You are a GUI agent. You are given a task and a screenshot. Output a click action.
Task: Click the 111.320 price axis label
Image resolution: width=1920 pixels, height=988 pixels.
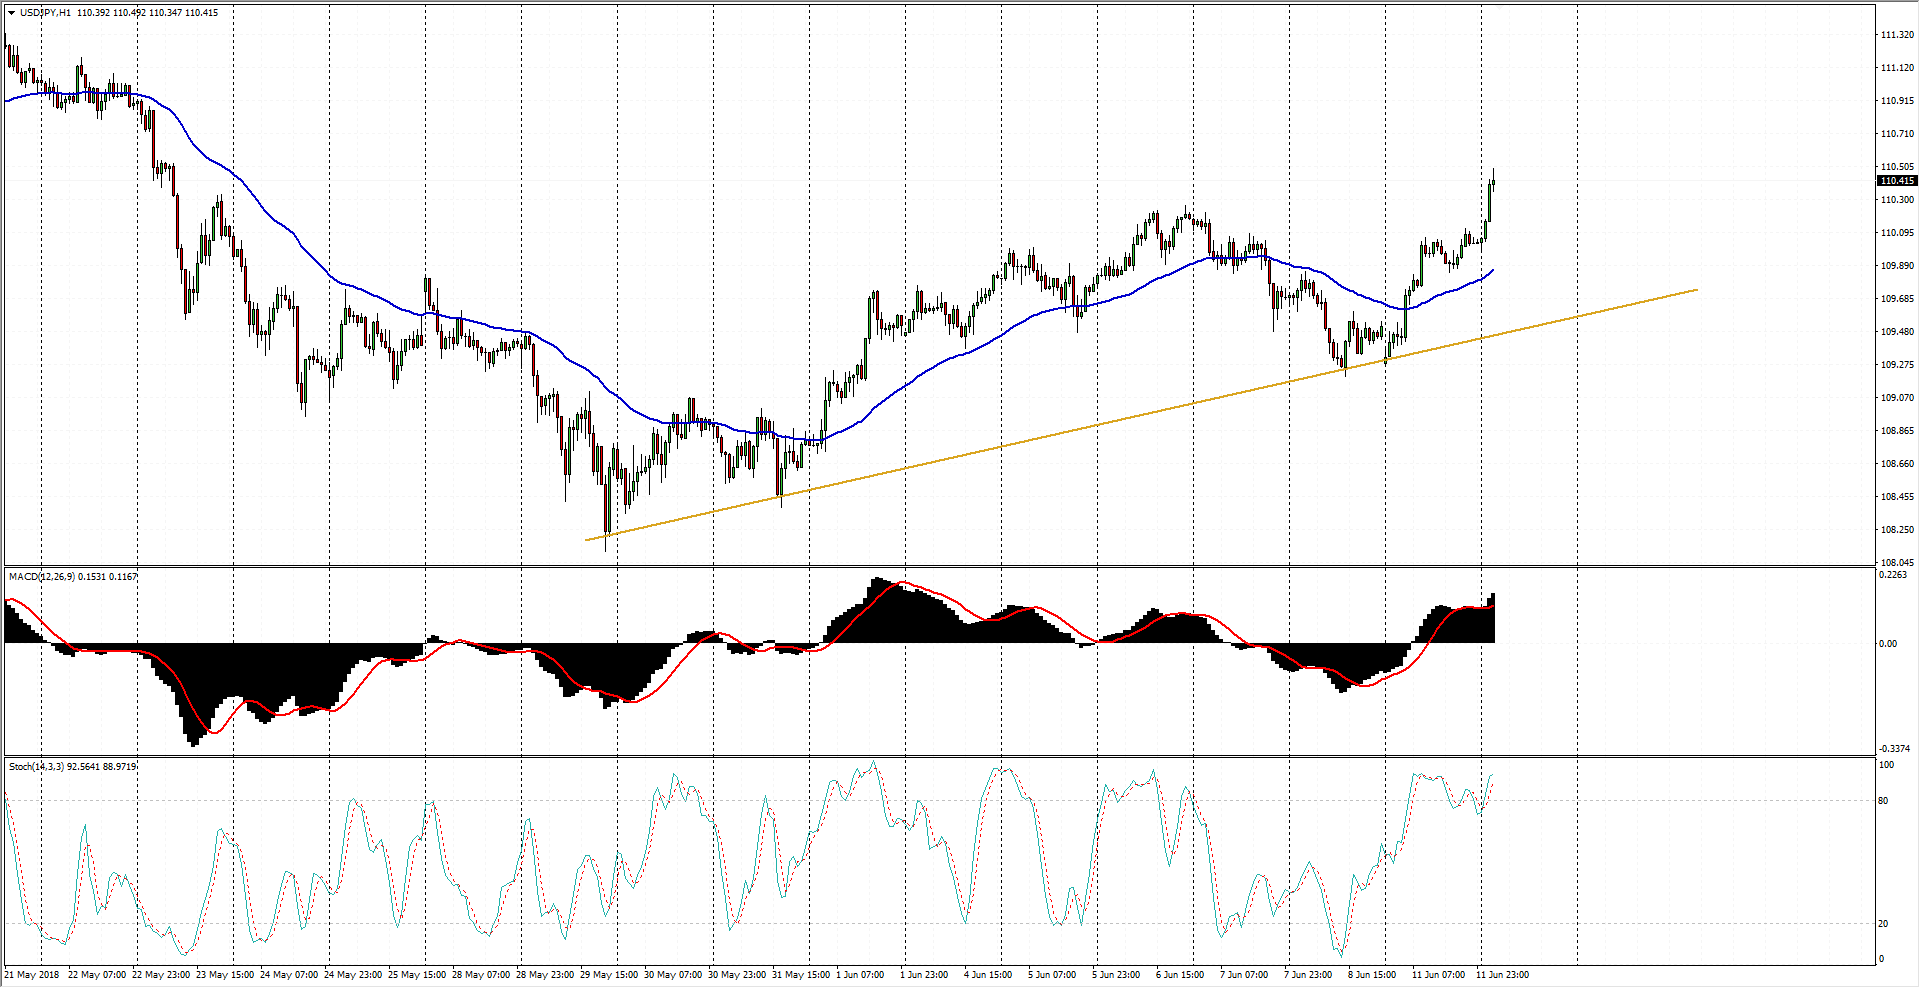coord(1897,35)
